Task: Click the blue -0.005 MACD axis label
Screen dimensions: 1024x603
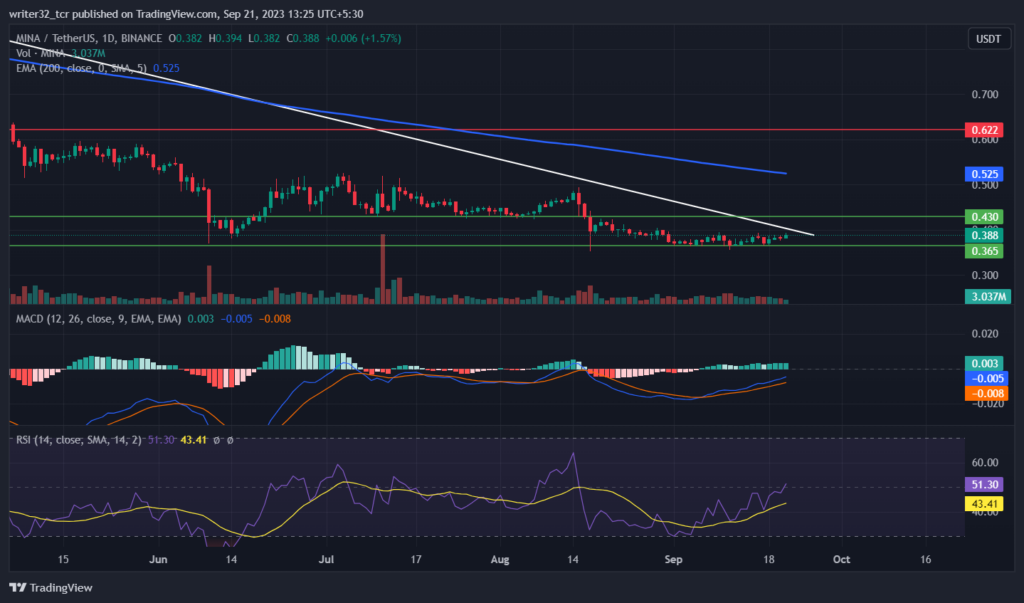Action: (986, 378)
